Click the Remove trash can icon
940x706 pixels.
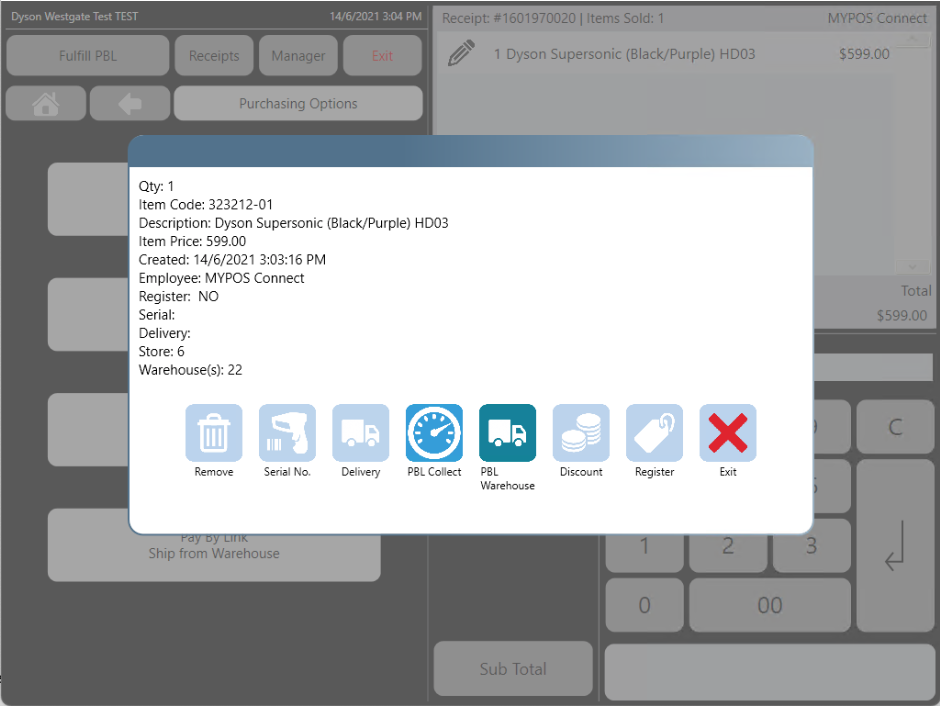213,433
